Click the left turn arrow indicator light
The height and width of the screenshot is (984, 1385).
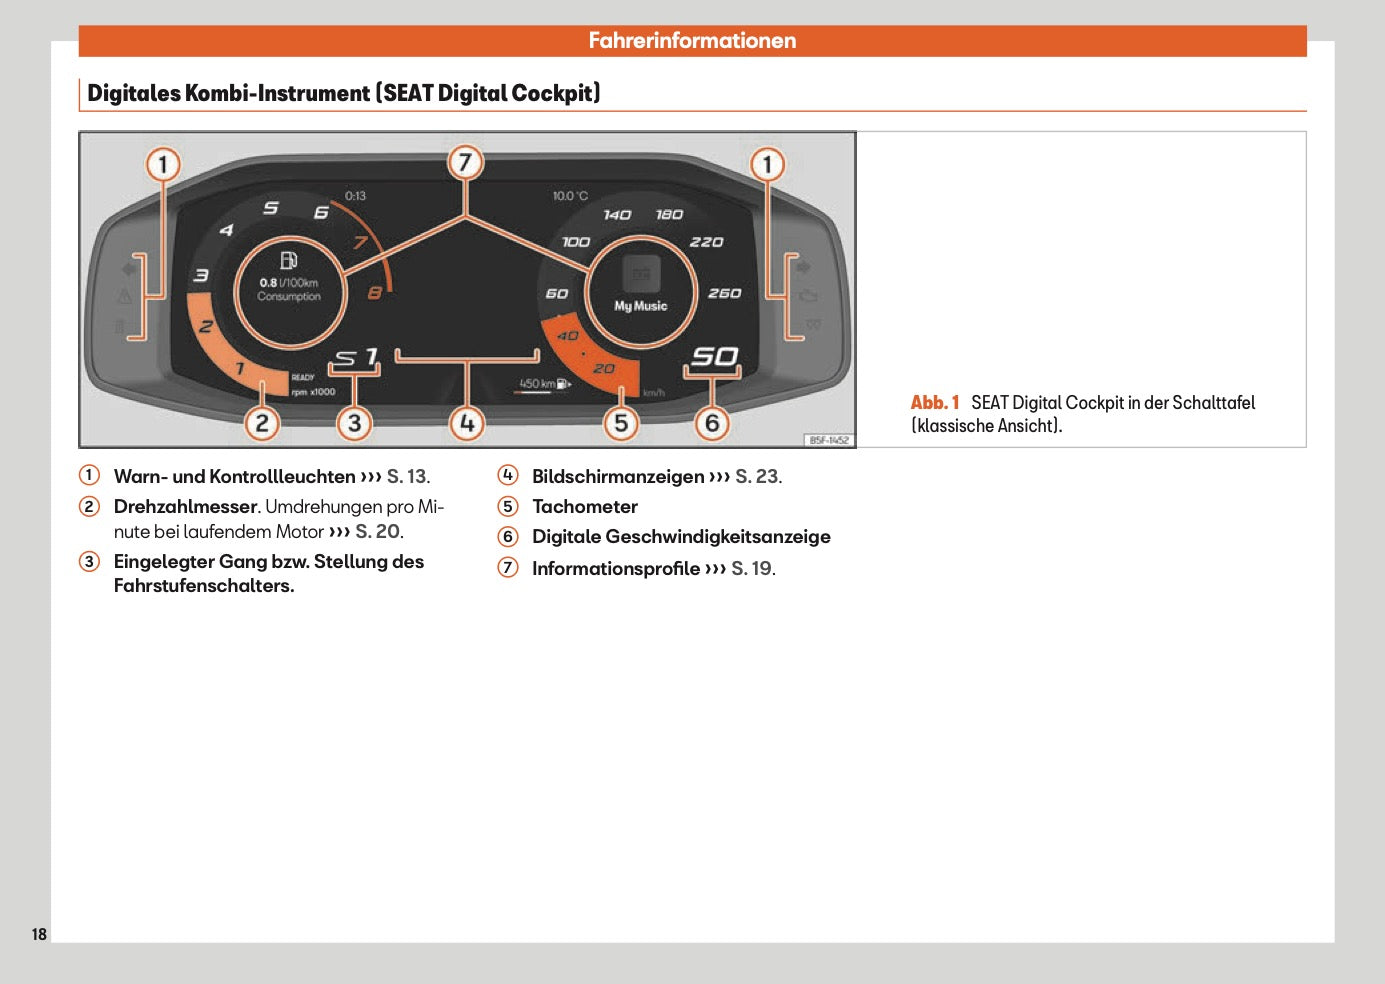point(125,267)
